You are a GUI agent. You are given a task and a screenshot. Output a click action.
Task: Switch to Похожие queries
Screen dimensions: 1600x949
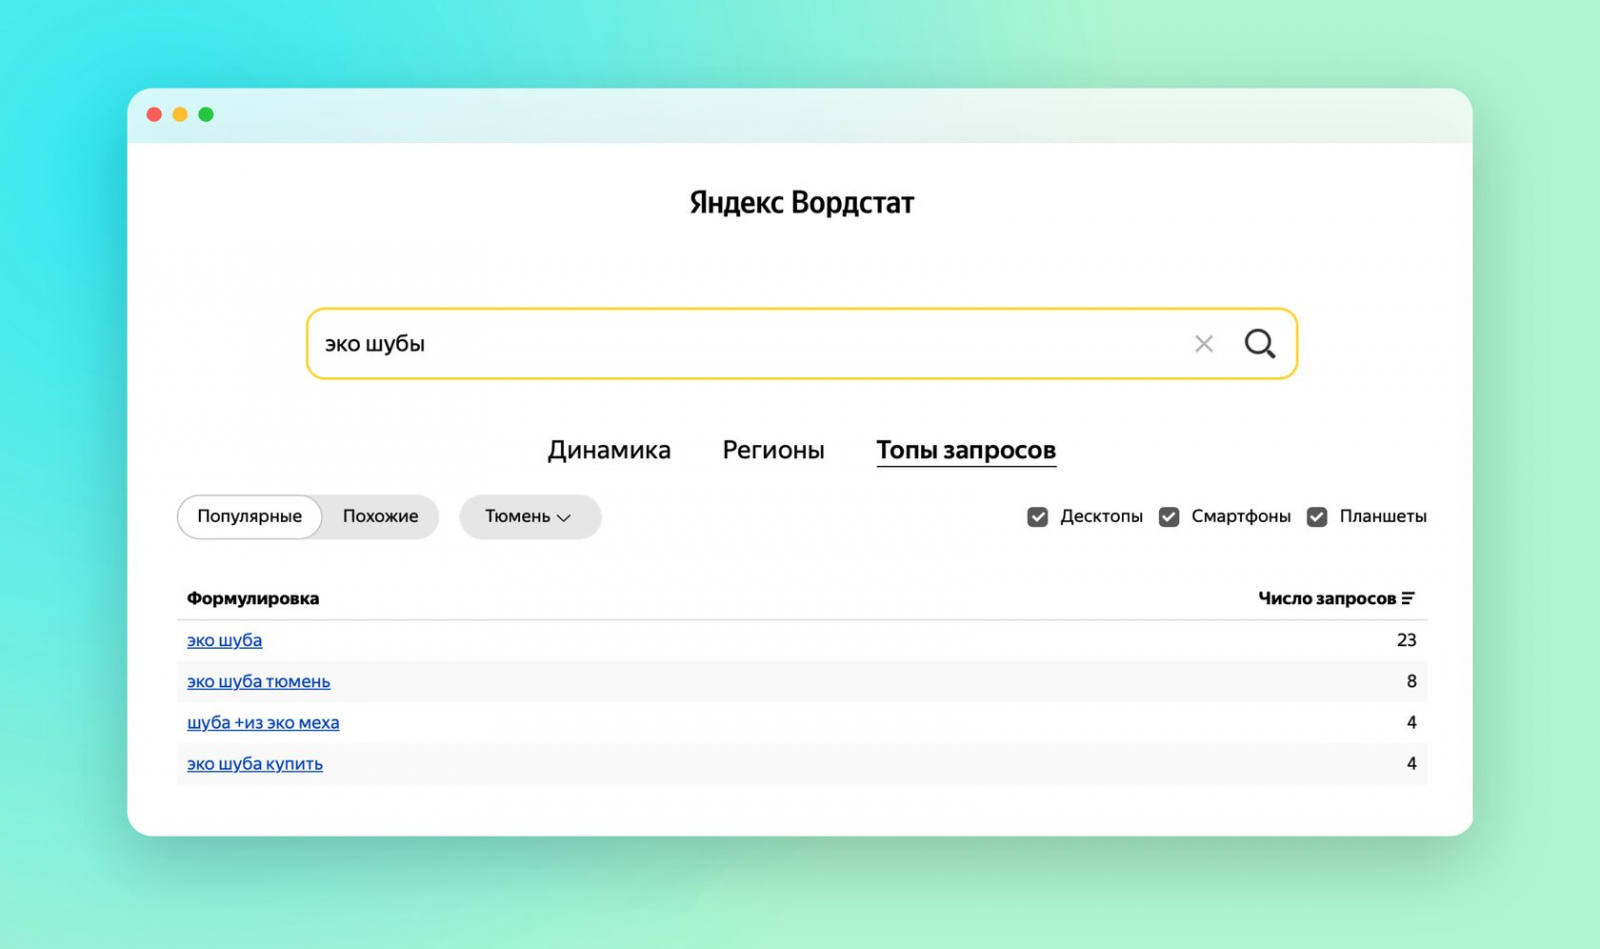[x=380, y=517]
